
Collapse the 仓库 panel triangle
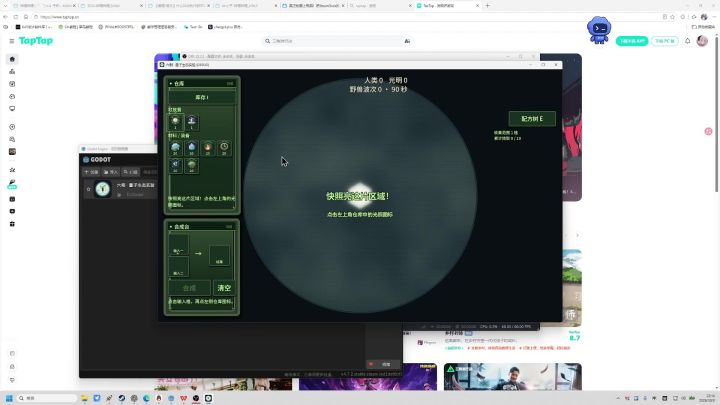tap(171, 84)
